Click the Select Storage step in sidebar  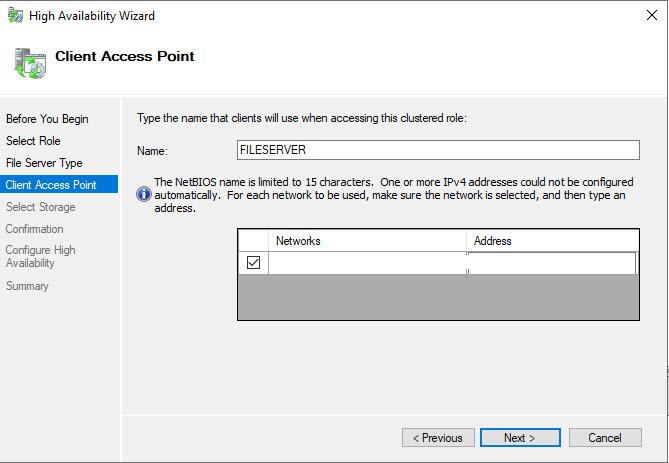(x=41, y=207)
